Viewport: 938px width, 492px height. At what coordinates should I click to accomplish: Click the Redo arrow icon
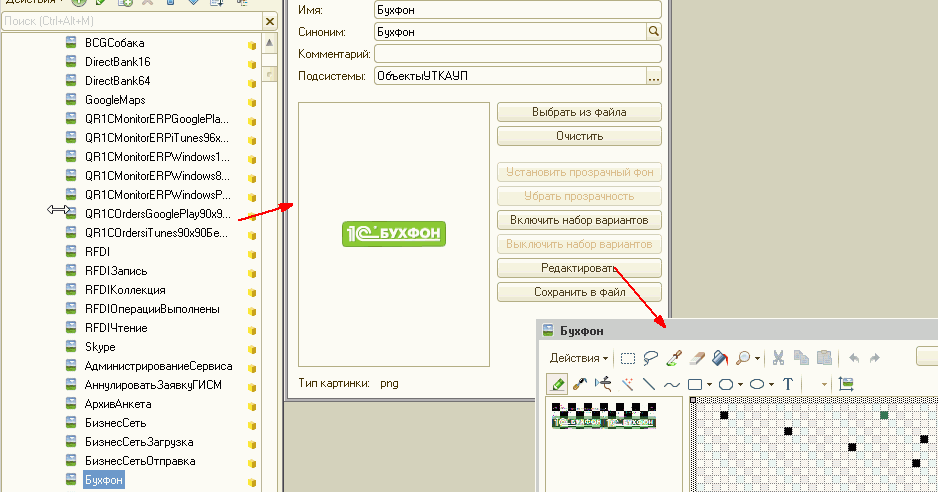tap(875, 358)
